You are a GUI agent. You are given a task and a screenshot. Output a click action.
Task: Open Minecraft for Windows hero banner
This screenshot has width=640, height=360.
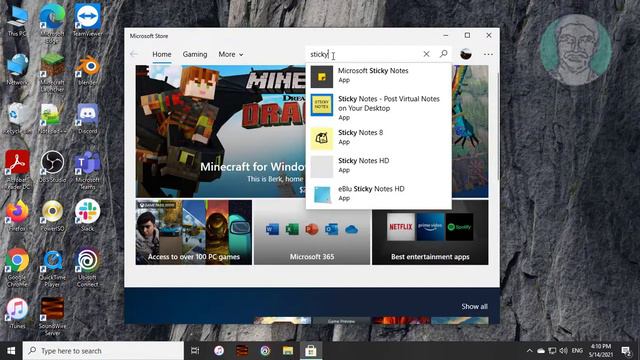pyautogui.click(x=221, y=131)
